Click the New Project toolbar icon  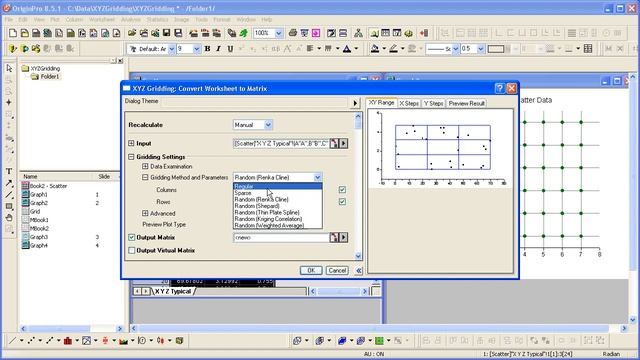pyautogui.click(x=13, y=33)
